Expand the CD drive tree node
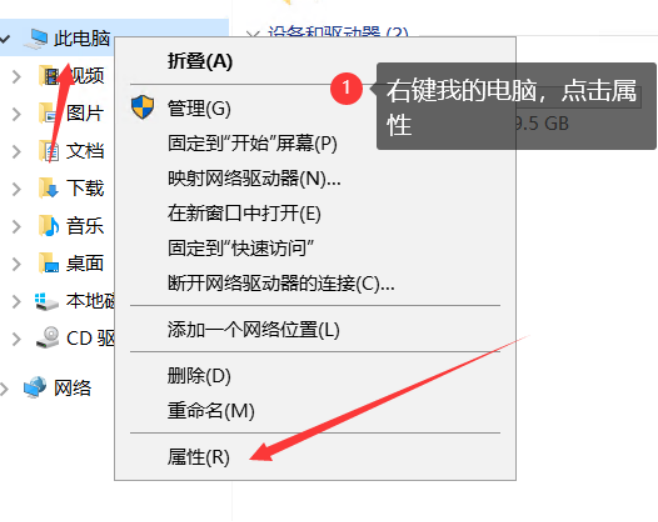The height and width of the screenshot is (522, 658). coord(16,339)
